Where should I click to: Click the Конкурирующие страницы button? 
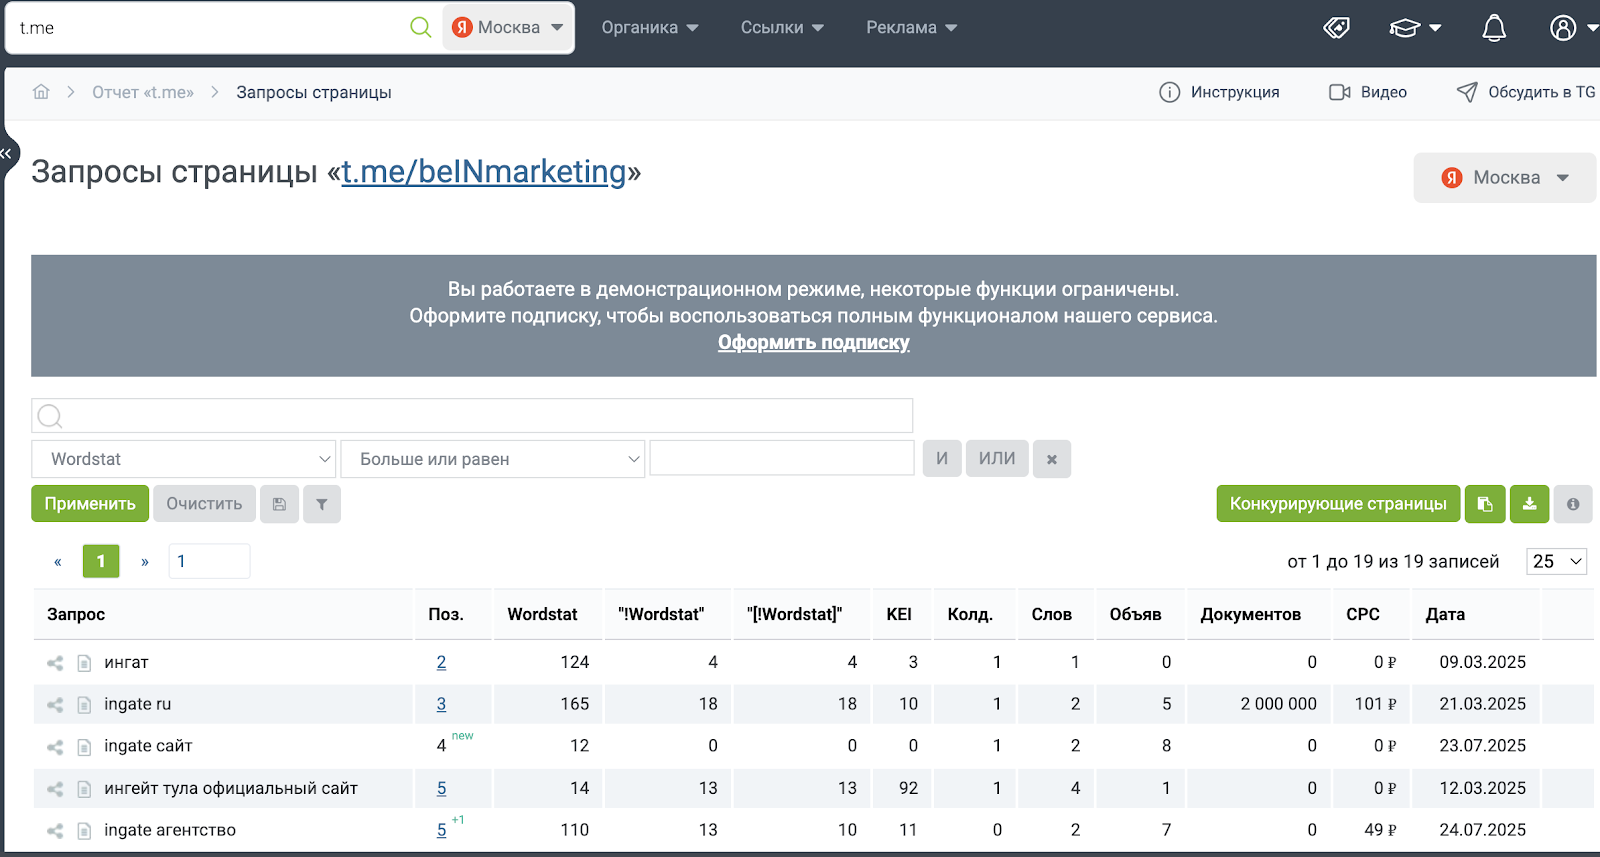(x=1338, y=504)
